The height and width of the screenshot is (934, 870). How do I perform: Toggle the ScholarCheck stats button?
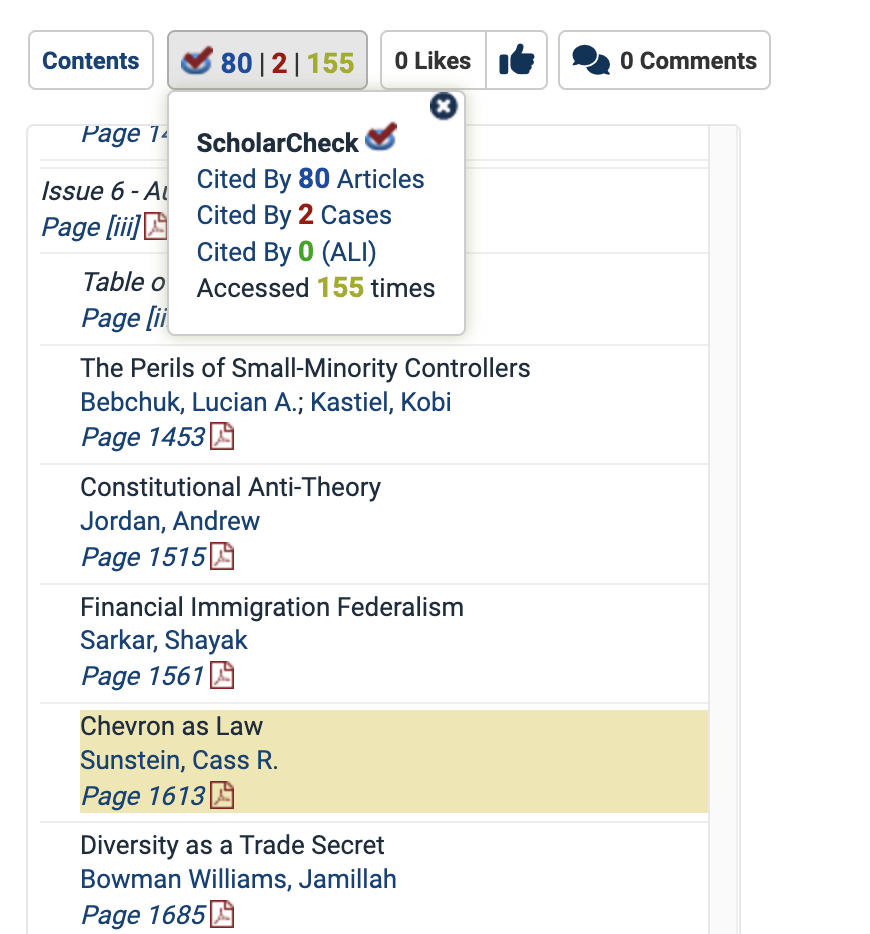coord(267,61)
